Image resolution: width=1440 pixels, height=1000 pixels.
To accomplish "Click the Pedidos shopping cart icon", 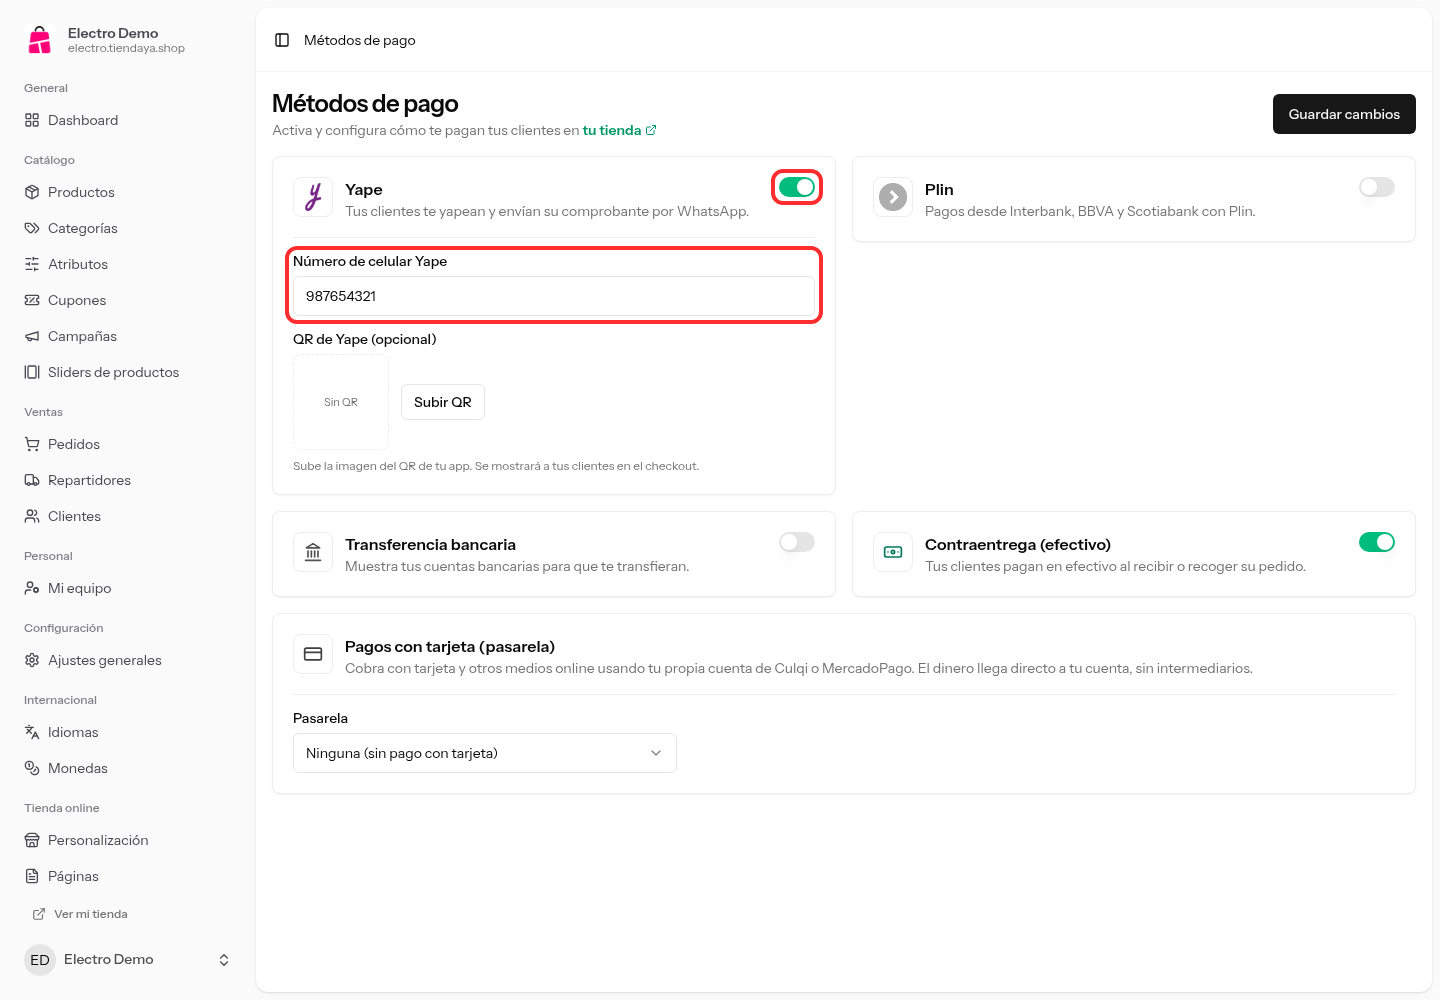I will pos(32,444).
